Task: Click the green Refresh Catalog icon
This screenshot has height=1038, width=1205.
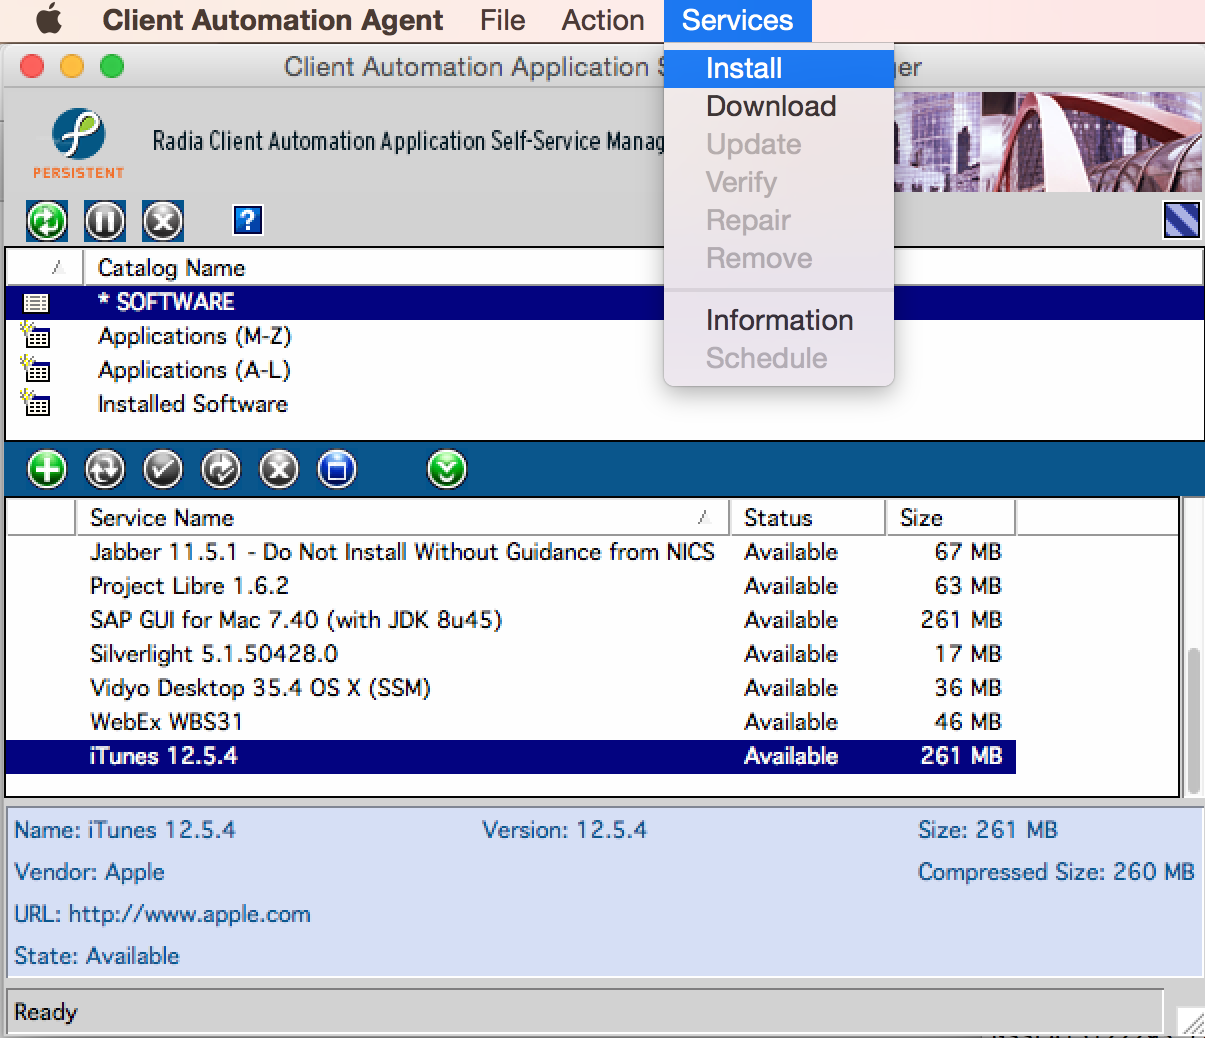Action: tap(47, 220)
